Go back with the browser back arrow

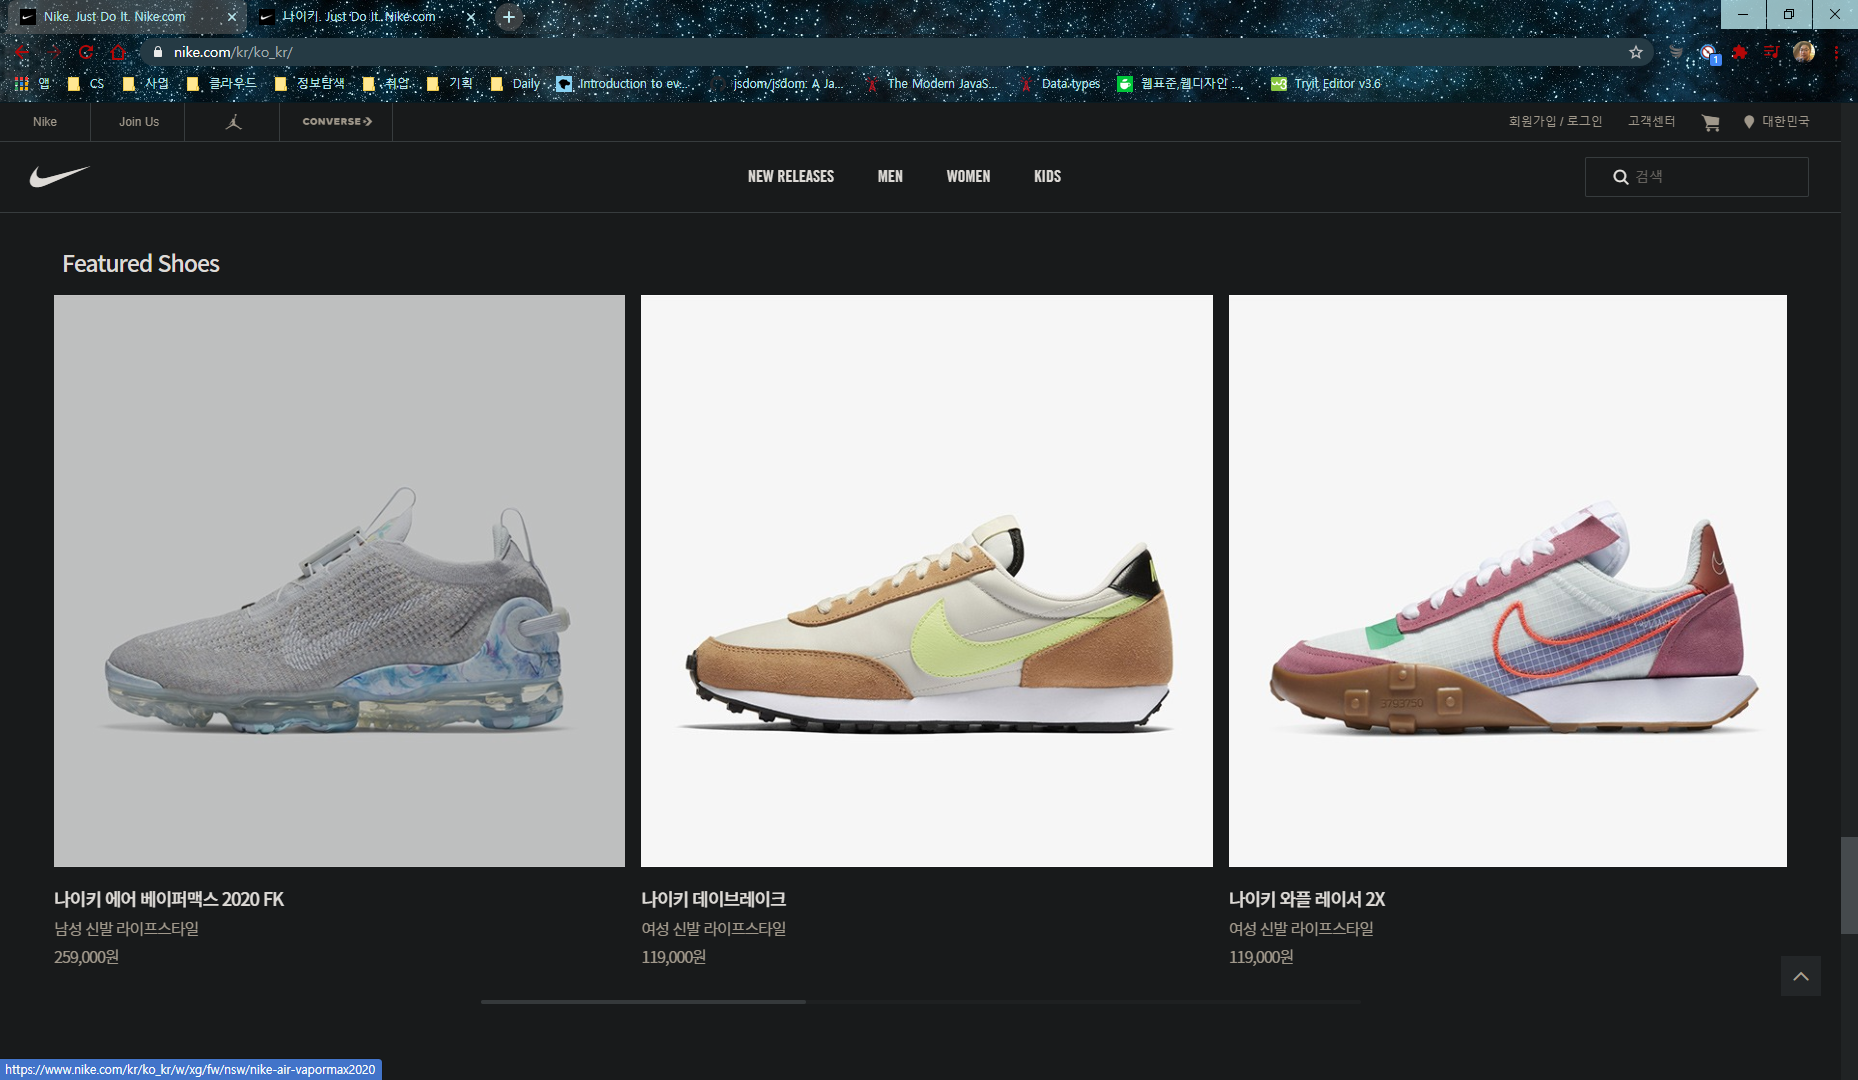tap(22, 52)
